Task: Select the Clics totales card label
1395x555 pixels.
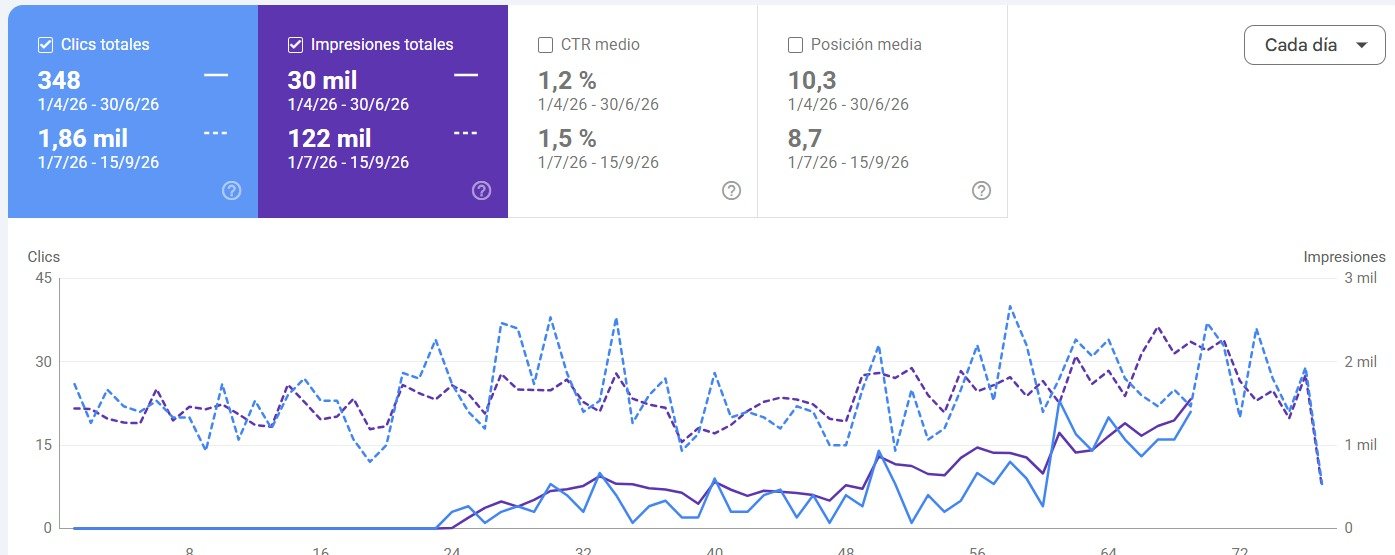Action: click(x=105, y=45)
